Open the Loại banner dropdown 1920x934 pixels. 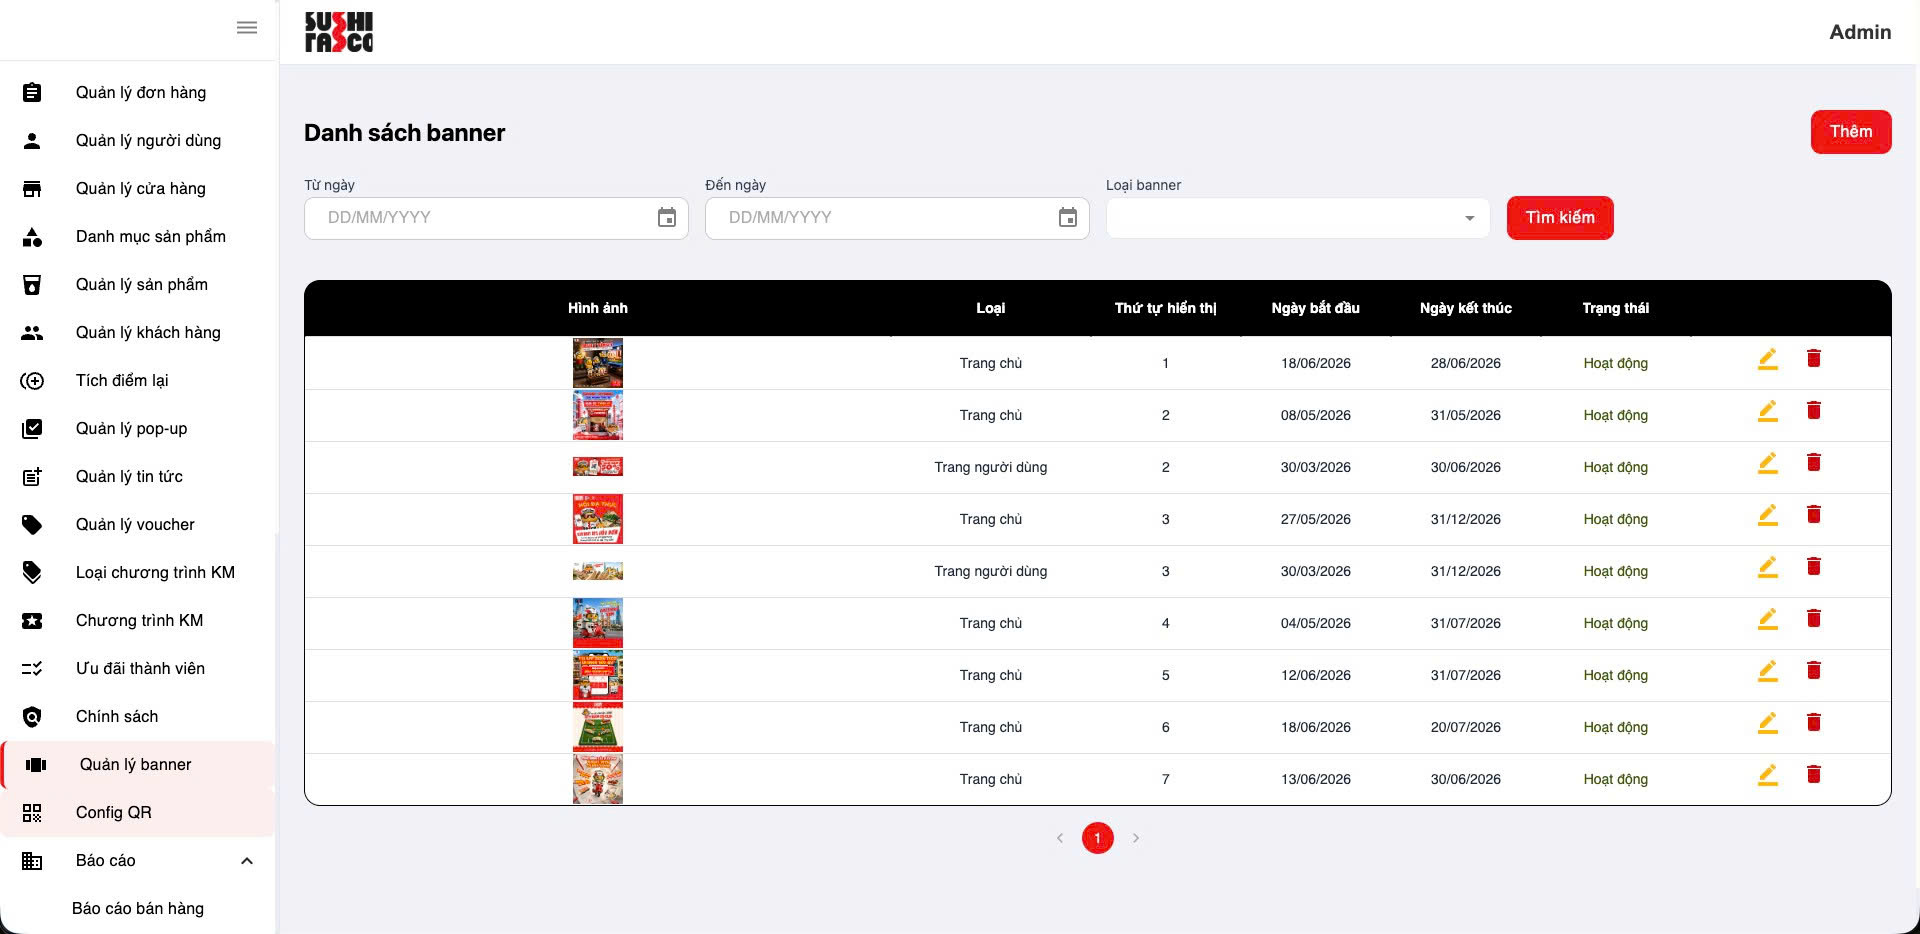click(1298, 218)
